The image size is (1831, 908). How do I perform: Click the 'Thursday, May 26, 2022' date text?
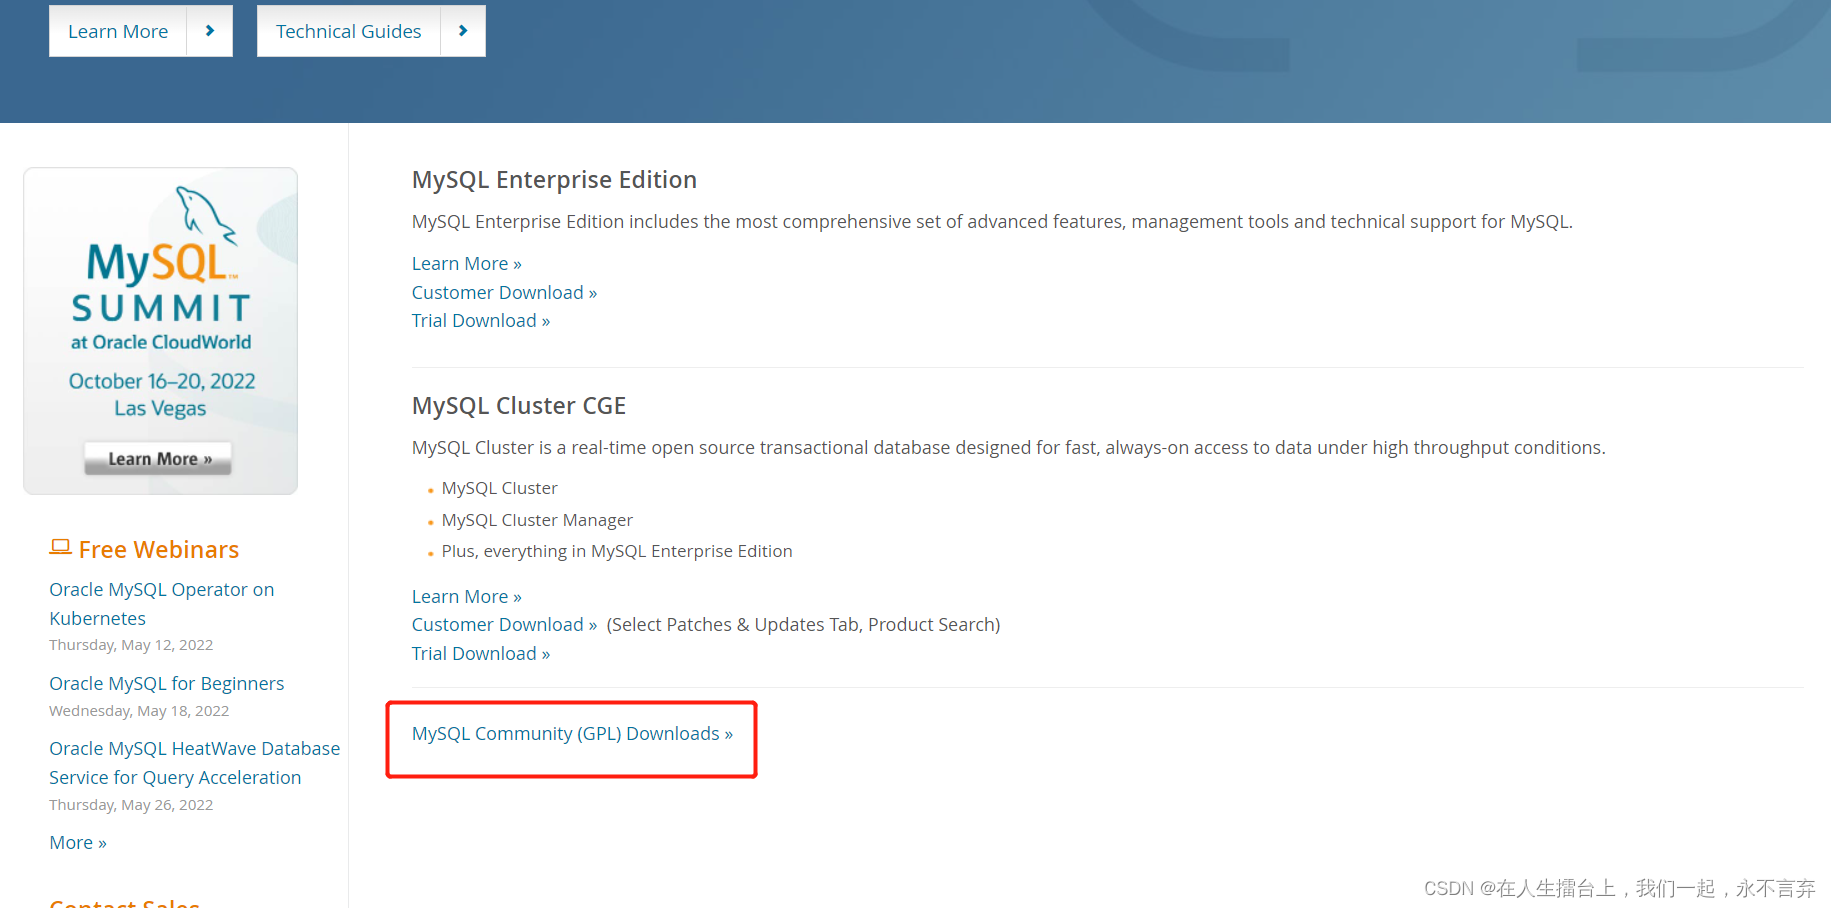tap(131, 805)
